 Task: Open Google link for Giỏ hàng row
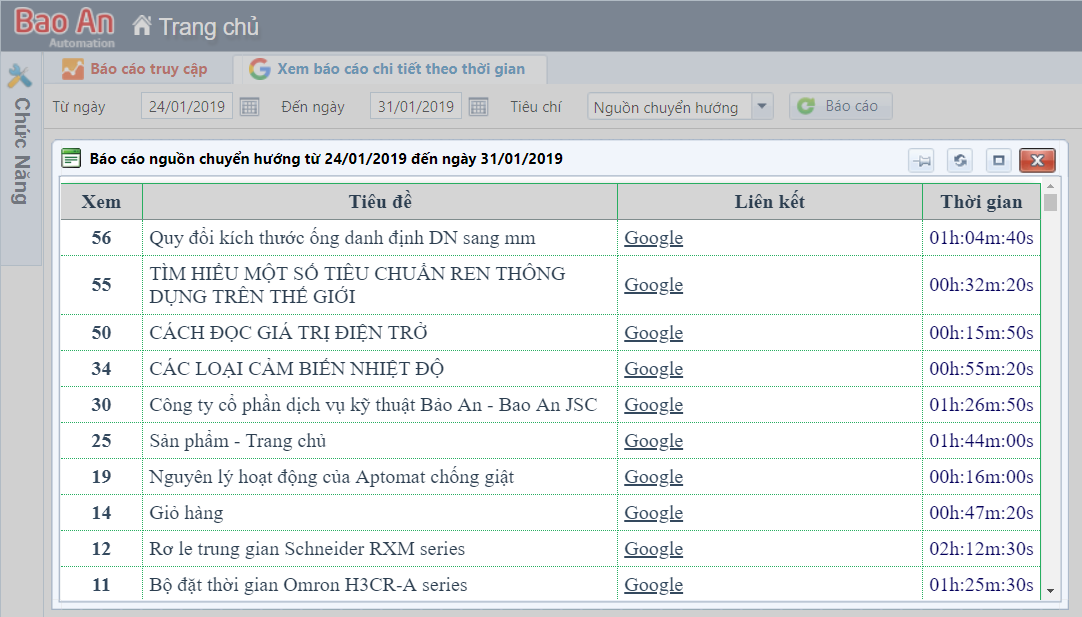tap(653, 513)
